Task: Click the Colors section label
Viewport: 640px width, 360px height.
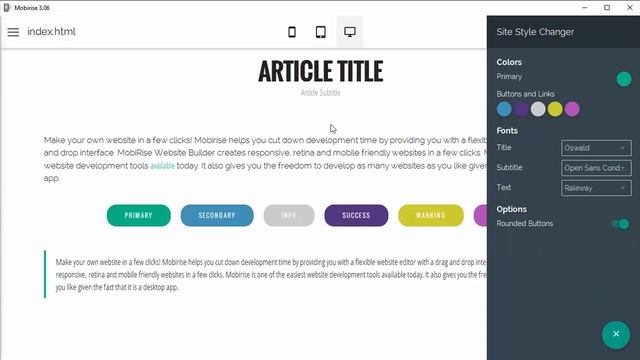Action: coord(509,62)
